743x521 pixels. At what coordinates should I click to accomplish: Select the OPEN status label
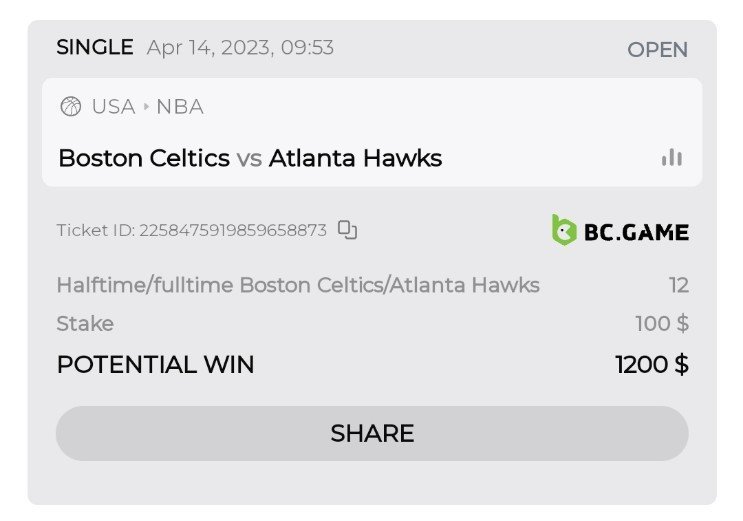(x=657, y=49)
